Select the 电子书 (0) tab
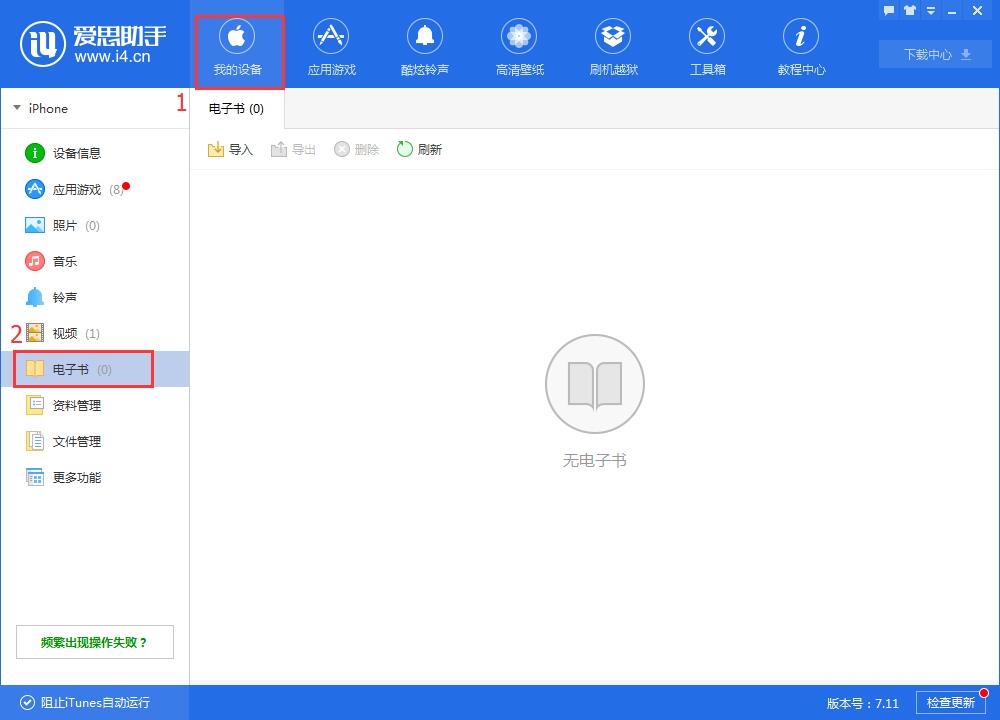 click(x=236, y=109)
